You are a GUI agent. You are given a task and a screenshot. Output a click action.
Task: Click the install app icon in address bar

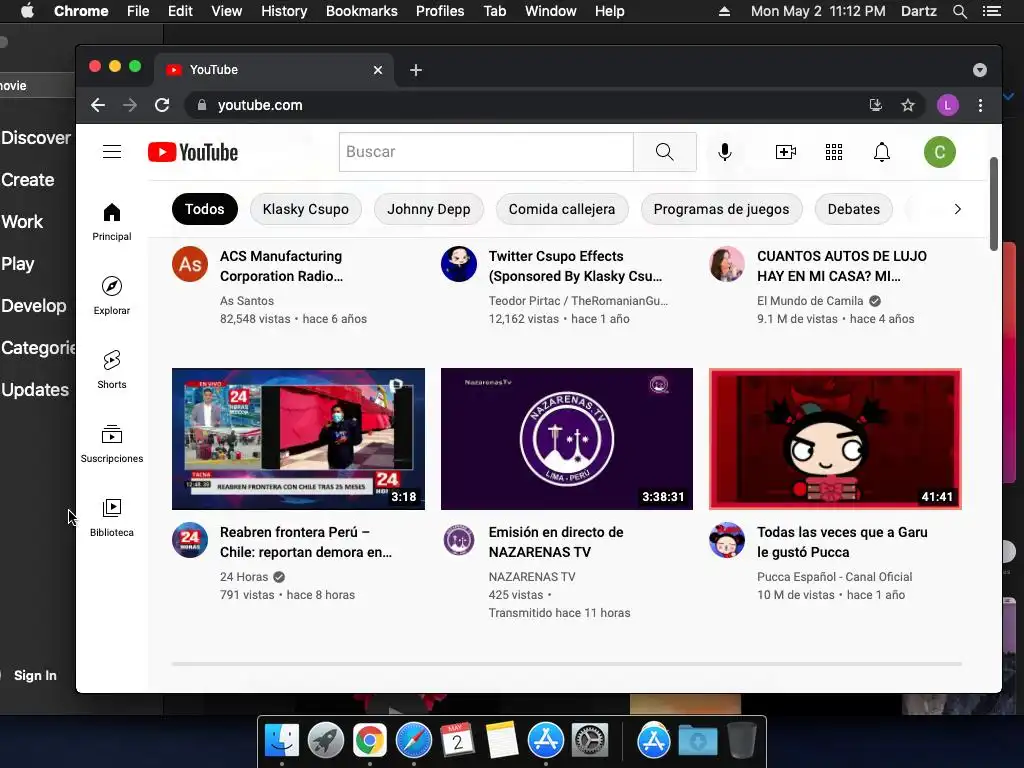click(x=876, y=105)
